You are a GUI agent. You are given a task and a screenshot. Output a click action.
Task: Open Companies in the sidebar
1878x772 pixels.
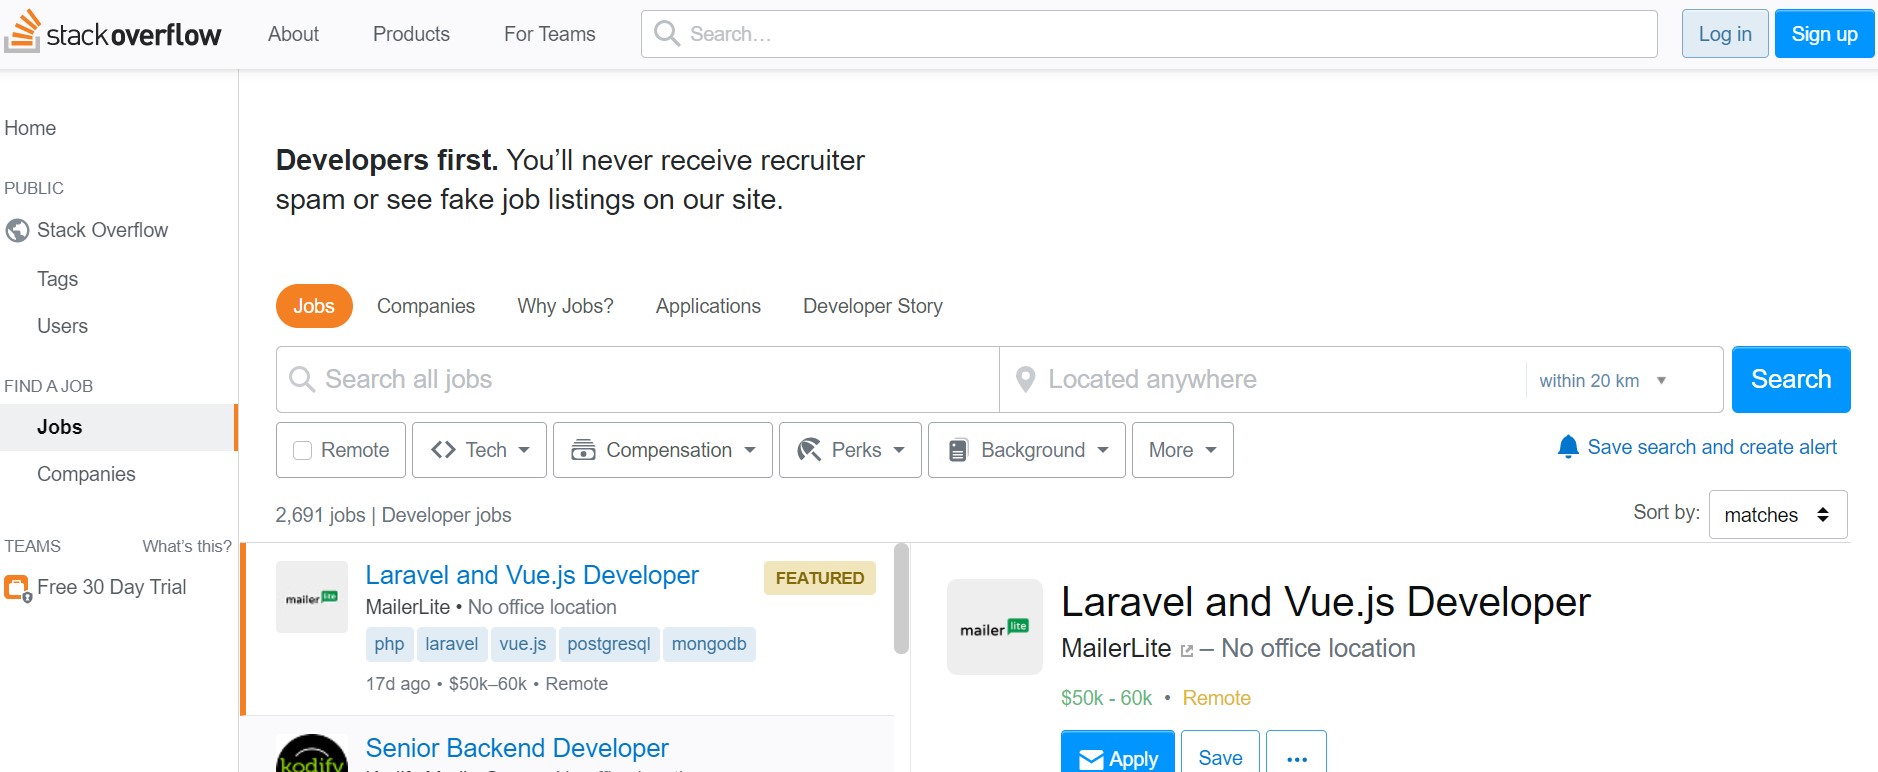tap(86, 474)
